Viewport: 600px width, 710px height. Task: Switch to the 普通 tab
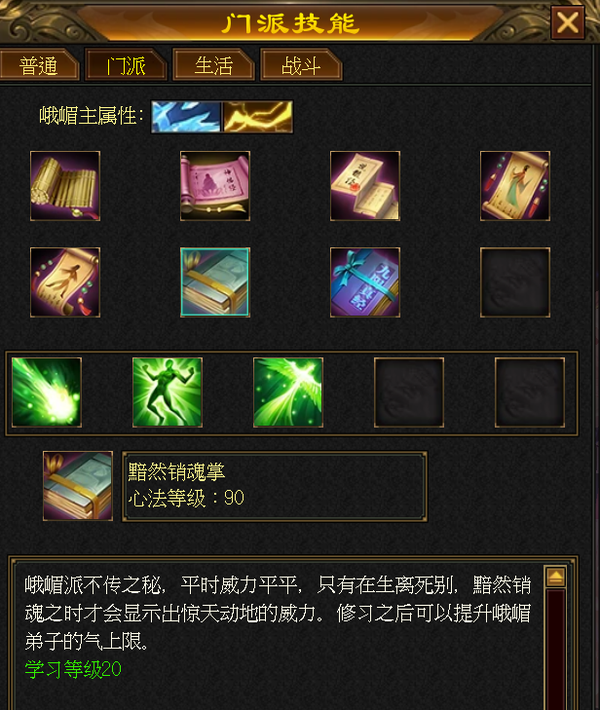click(x=39, y=65)
